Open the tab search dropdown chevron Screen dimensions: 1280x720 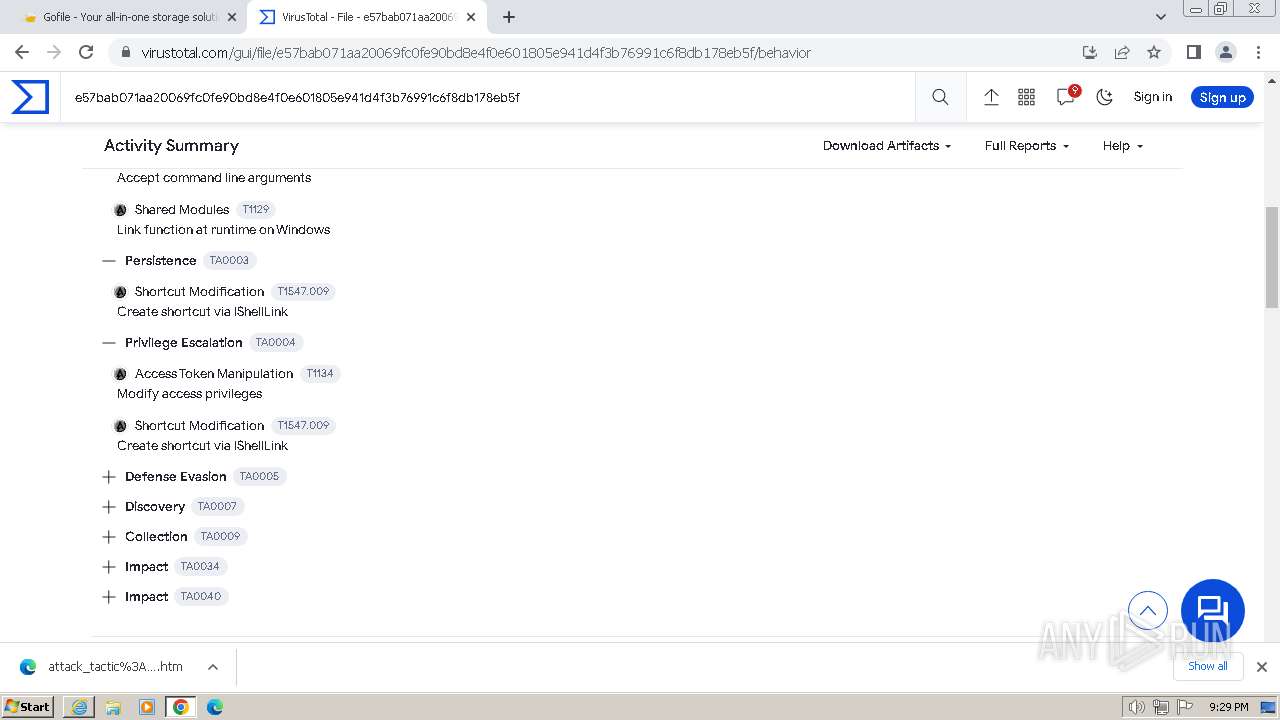(x=1160, y=17)
